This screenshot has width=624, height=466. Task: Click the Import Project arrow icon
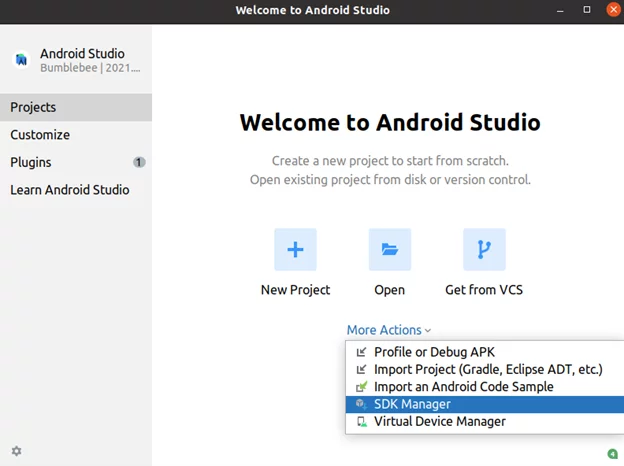[361, 369]
